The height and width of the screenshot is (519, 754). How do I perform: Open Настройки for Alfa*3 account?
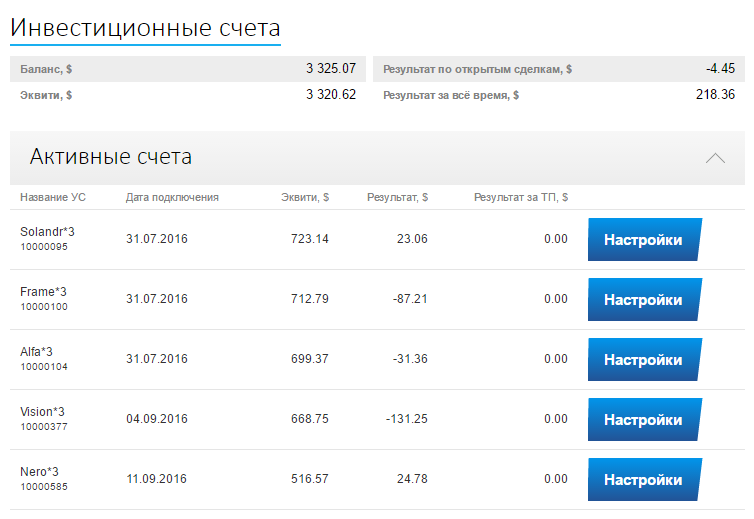643,360
